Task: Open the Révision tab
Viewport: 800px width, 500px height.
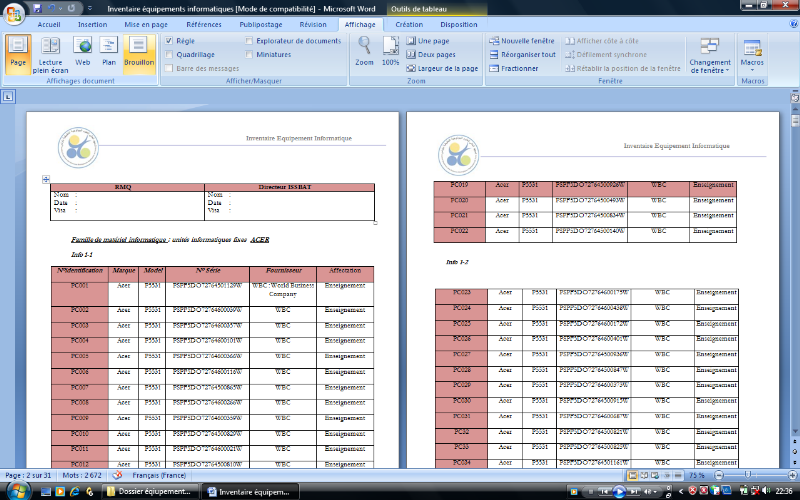Action: [313, 24]
